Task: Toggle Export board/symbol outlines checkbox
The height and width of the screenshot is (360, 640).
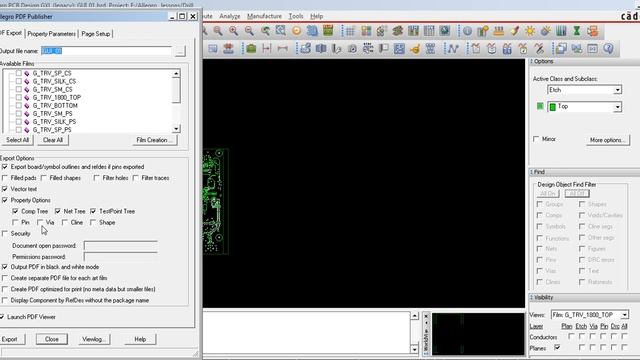Action: pyautogui.click(x=5, y=167)
